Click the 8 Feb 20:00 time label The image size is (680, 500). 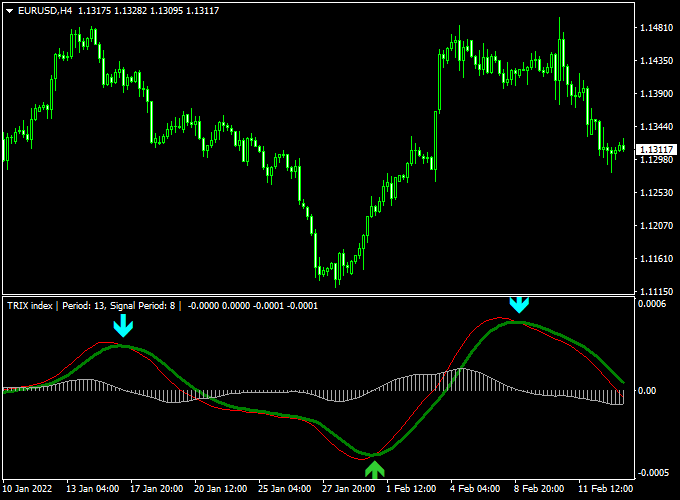coord(539,489)
